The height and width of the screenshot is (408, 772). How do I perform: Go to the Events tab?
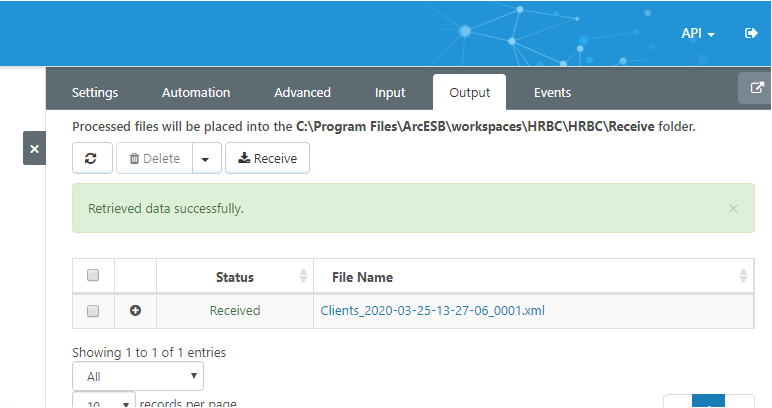click(552, 93)
